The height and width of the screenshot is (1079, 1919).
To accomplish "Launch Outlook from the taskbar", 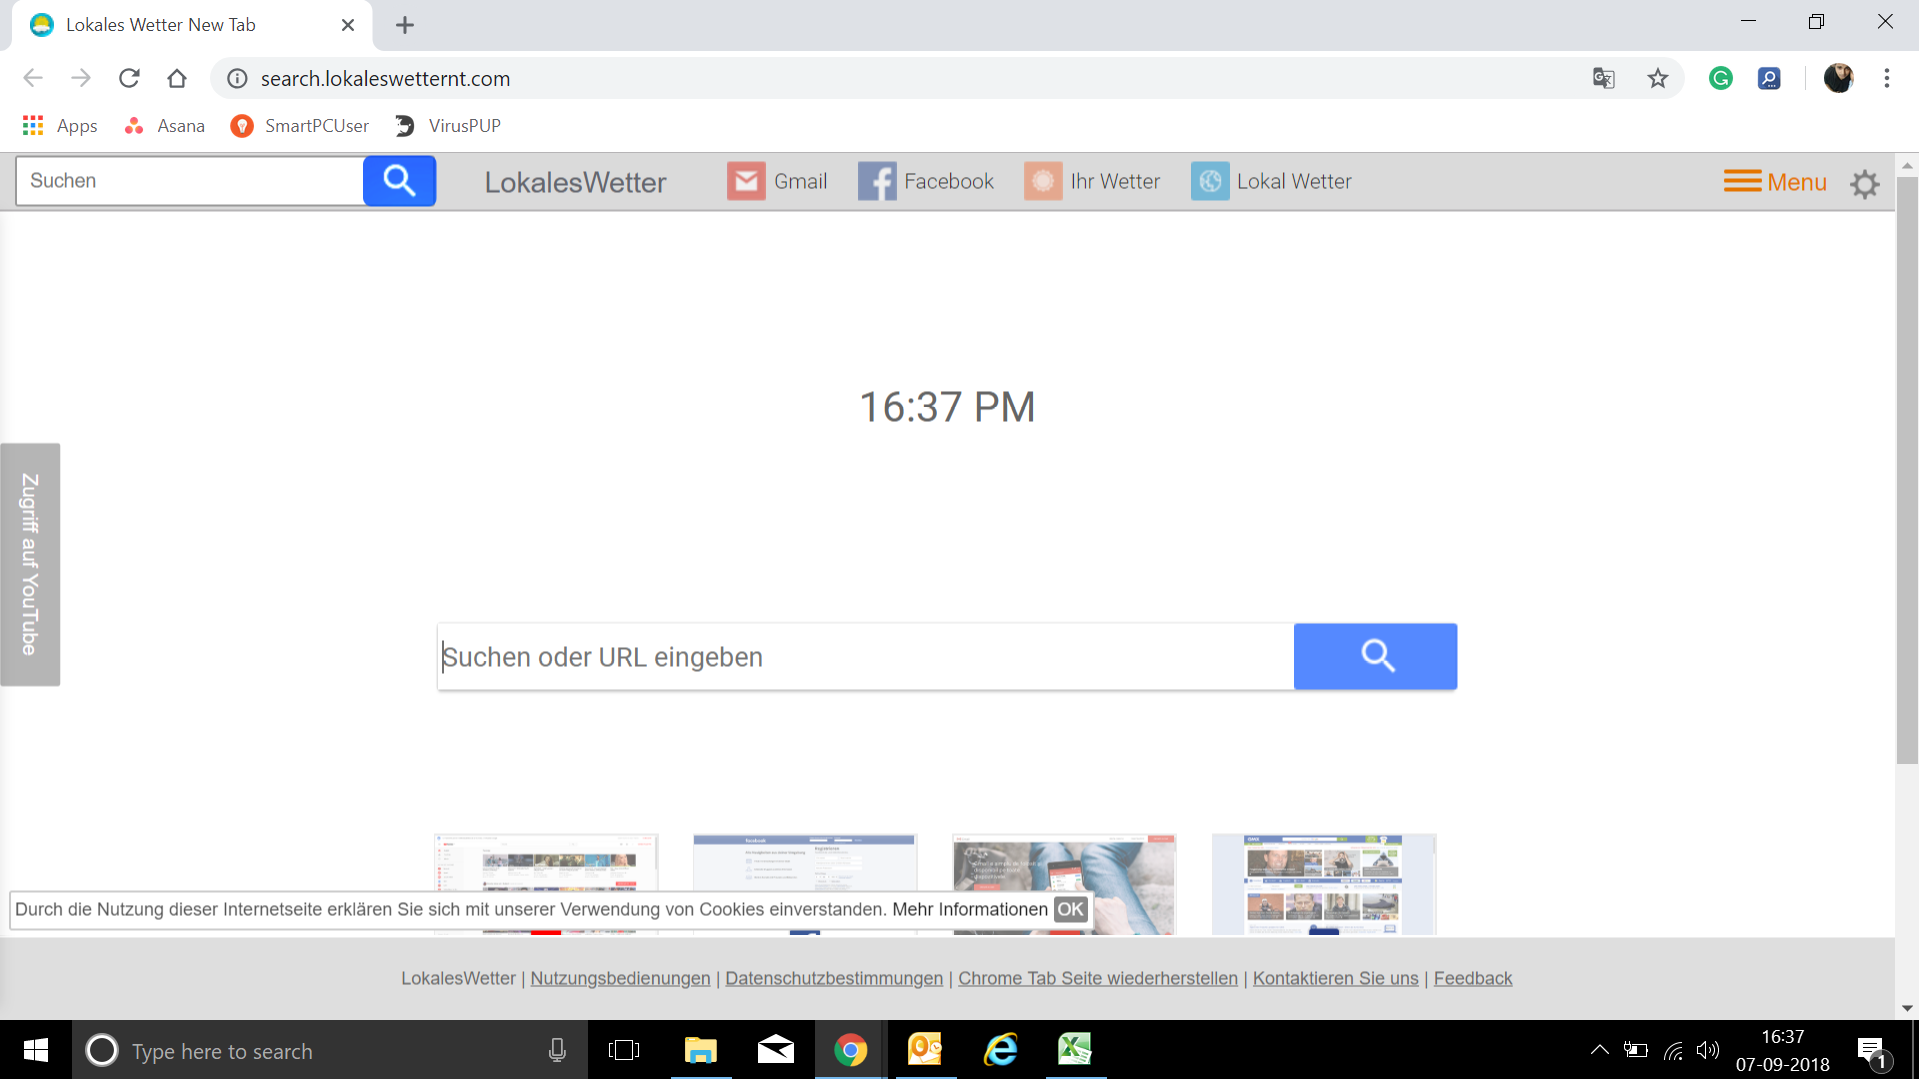I will point(925,1050).
